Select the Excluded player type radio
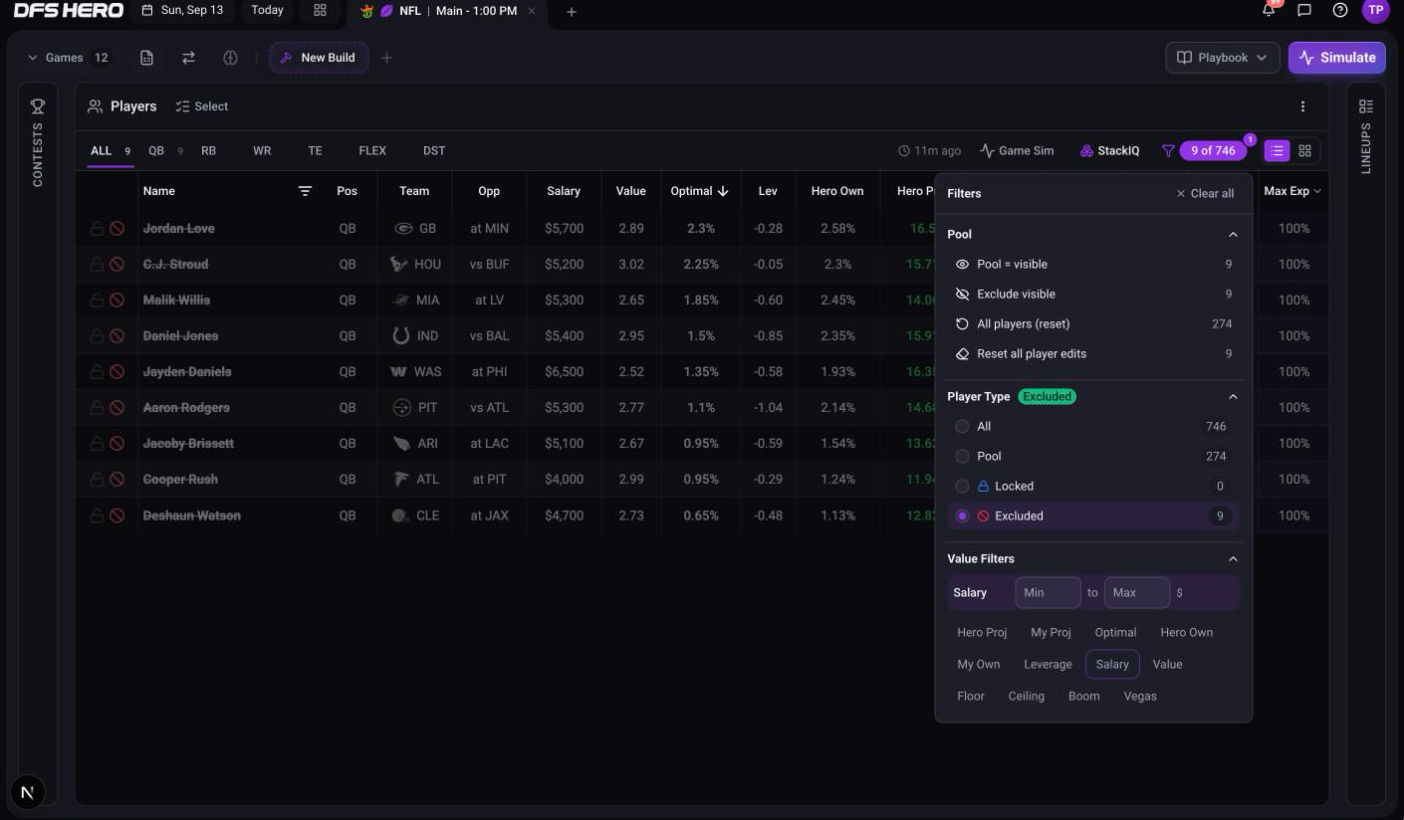This screenshot has width=1404, height=820. [962, 516]
